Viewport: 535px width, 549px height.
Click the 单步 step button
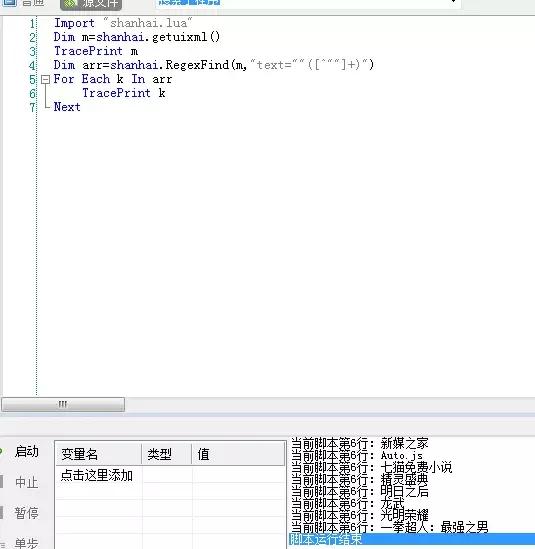(x=27, y=542)
